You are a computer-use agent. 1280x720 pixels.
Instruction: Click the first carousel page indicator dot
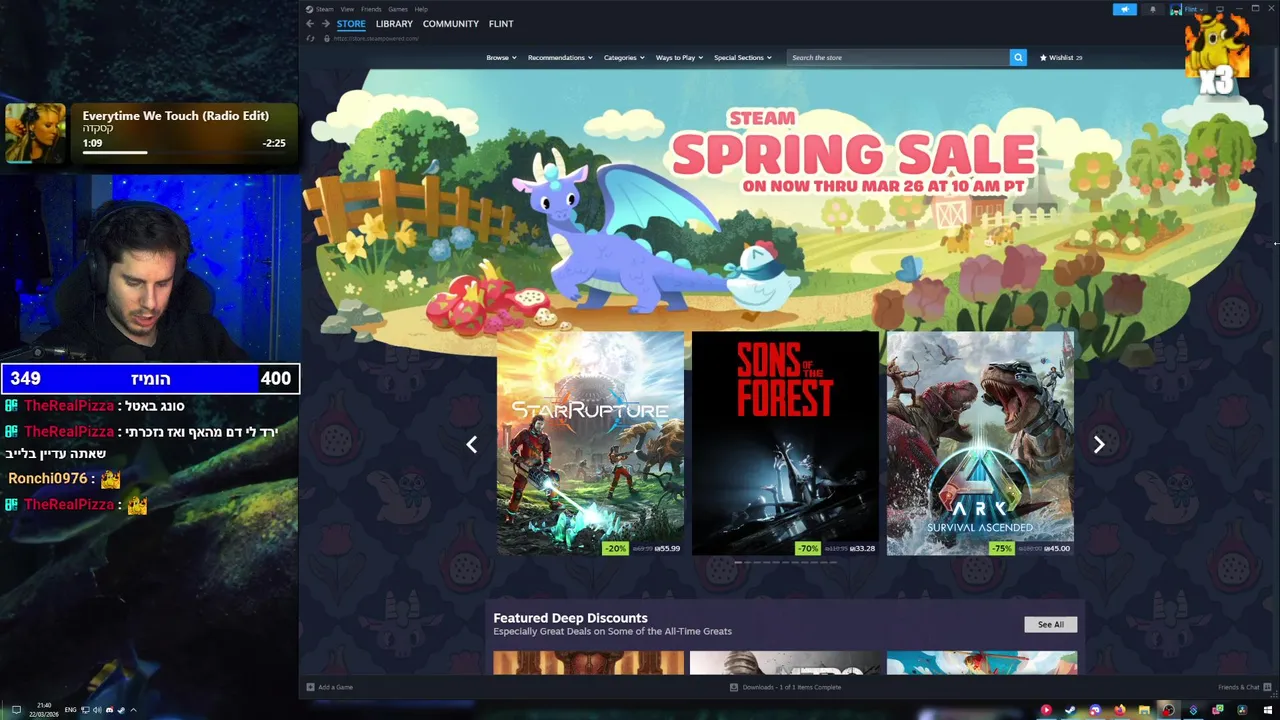[x=738, y=562]
